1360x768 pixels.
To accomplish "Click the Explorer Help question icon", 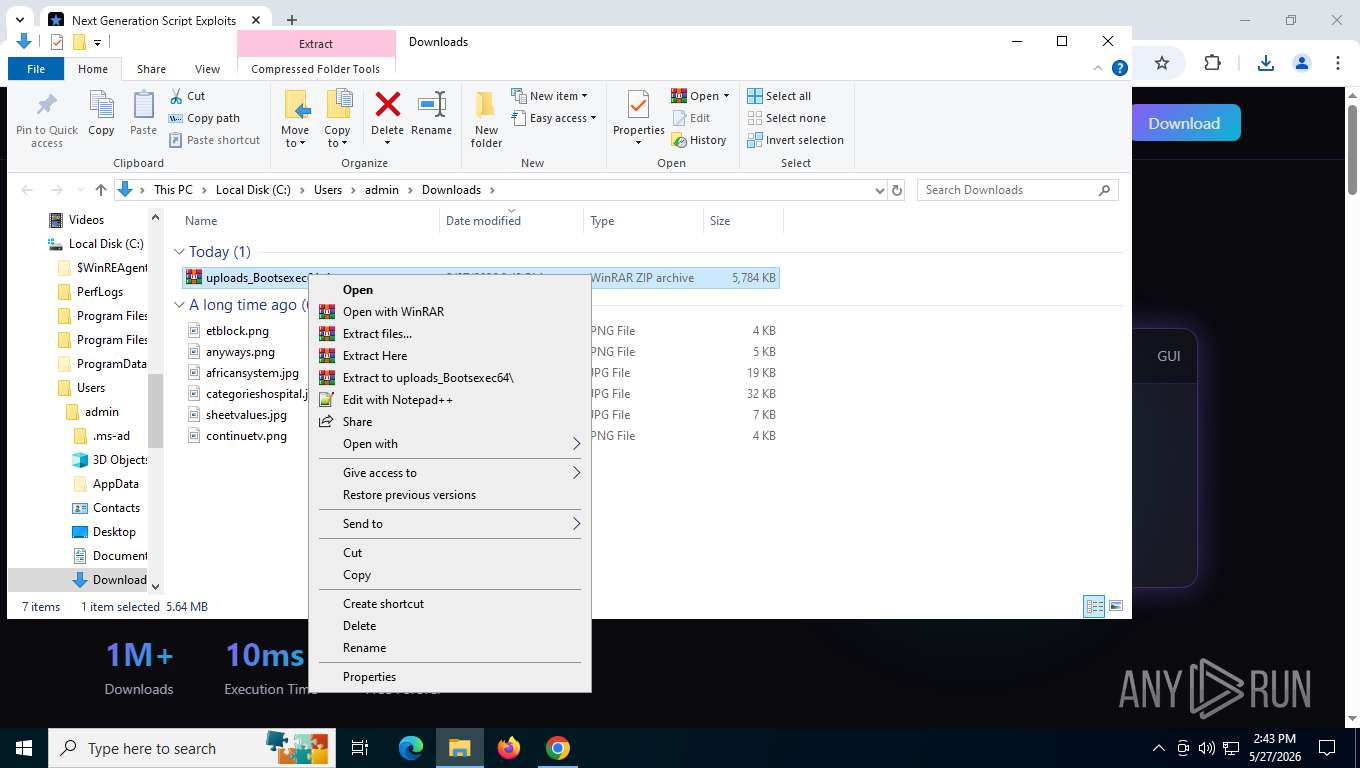I will 1120,68.
